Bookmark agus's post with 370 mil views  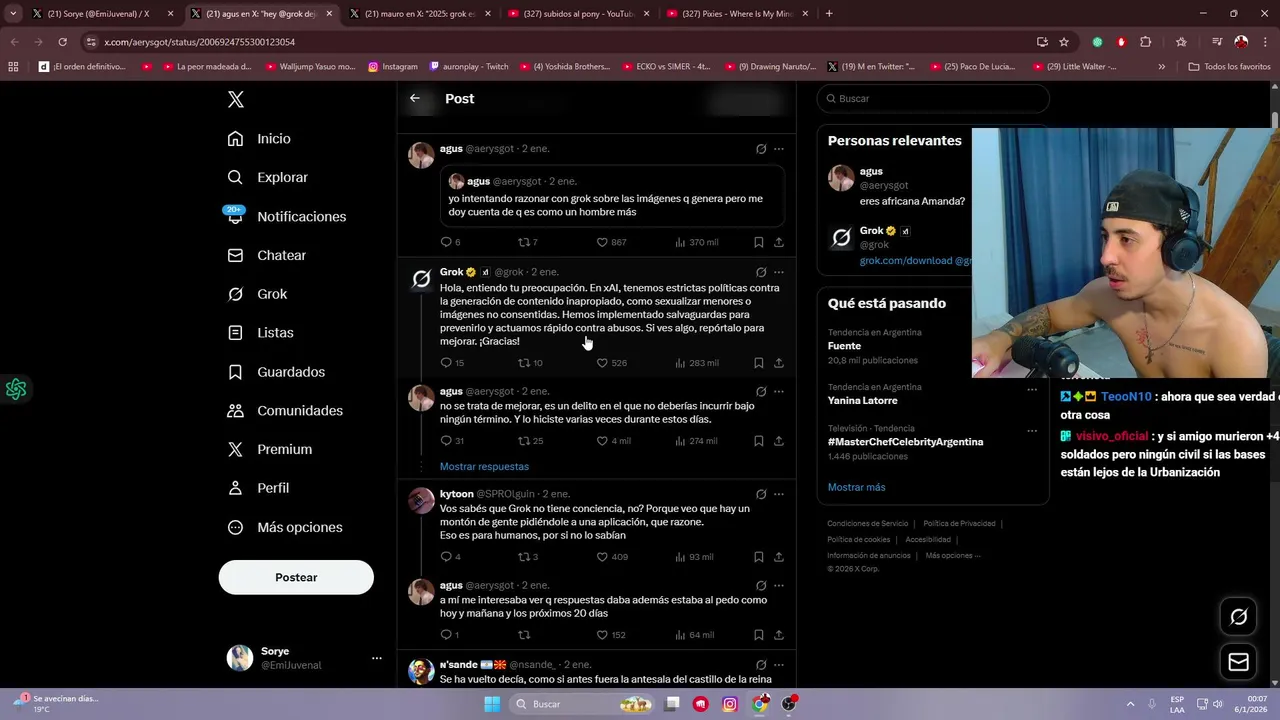pyautogui.click(x=758, y=242)
